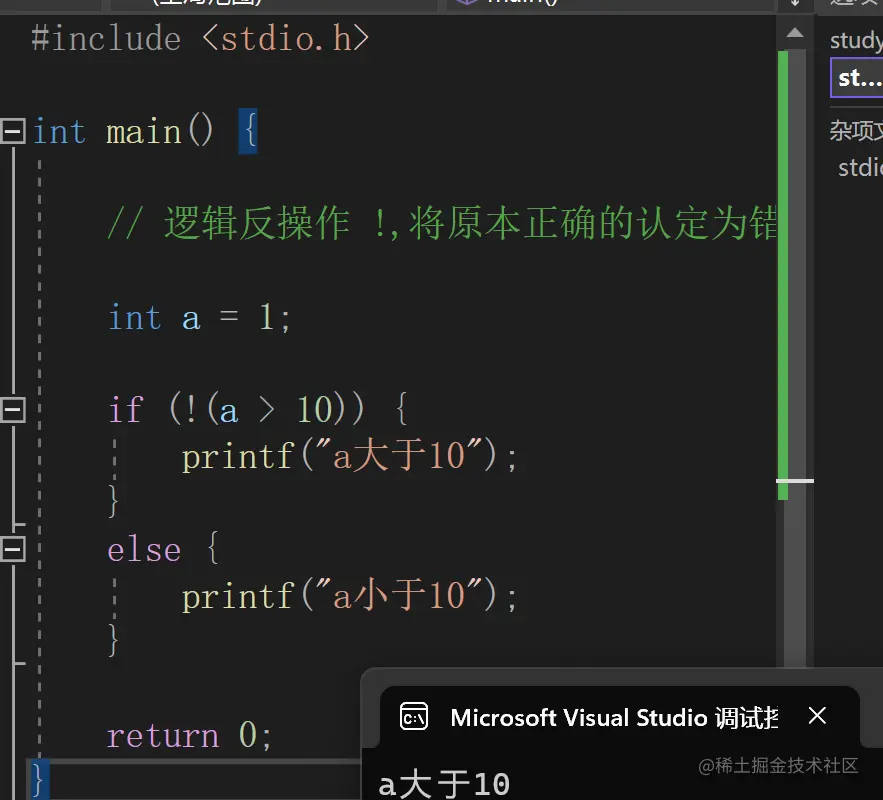Click the #include <stdio.h> line
The image size is (883, 800).
tap(200, 39)
